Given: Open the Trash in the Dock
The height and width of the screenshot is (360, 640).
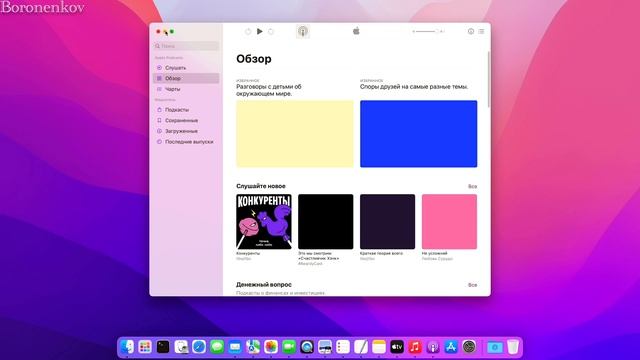Looking at the screenshot, I should 513,347.
